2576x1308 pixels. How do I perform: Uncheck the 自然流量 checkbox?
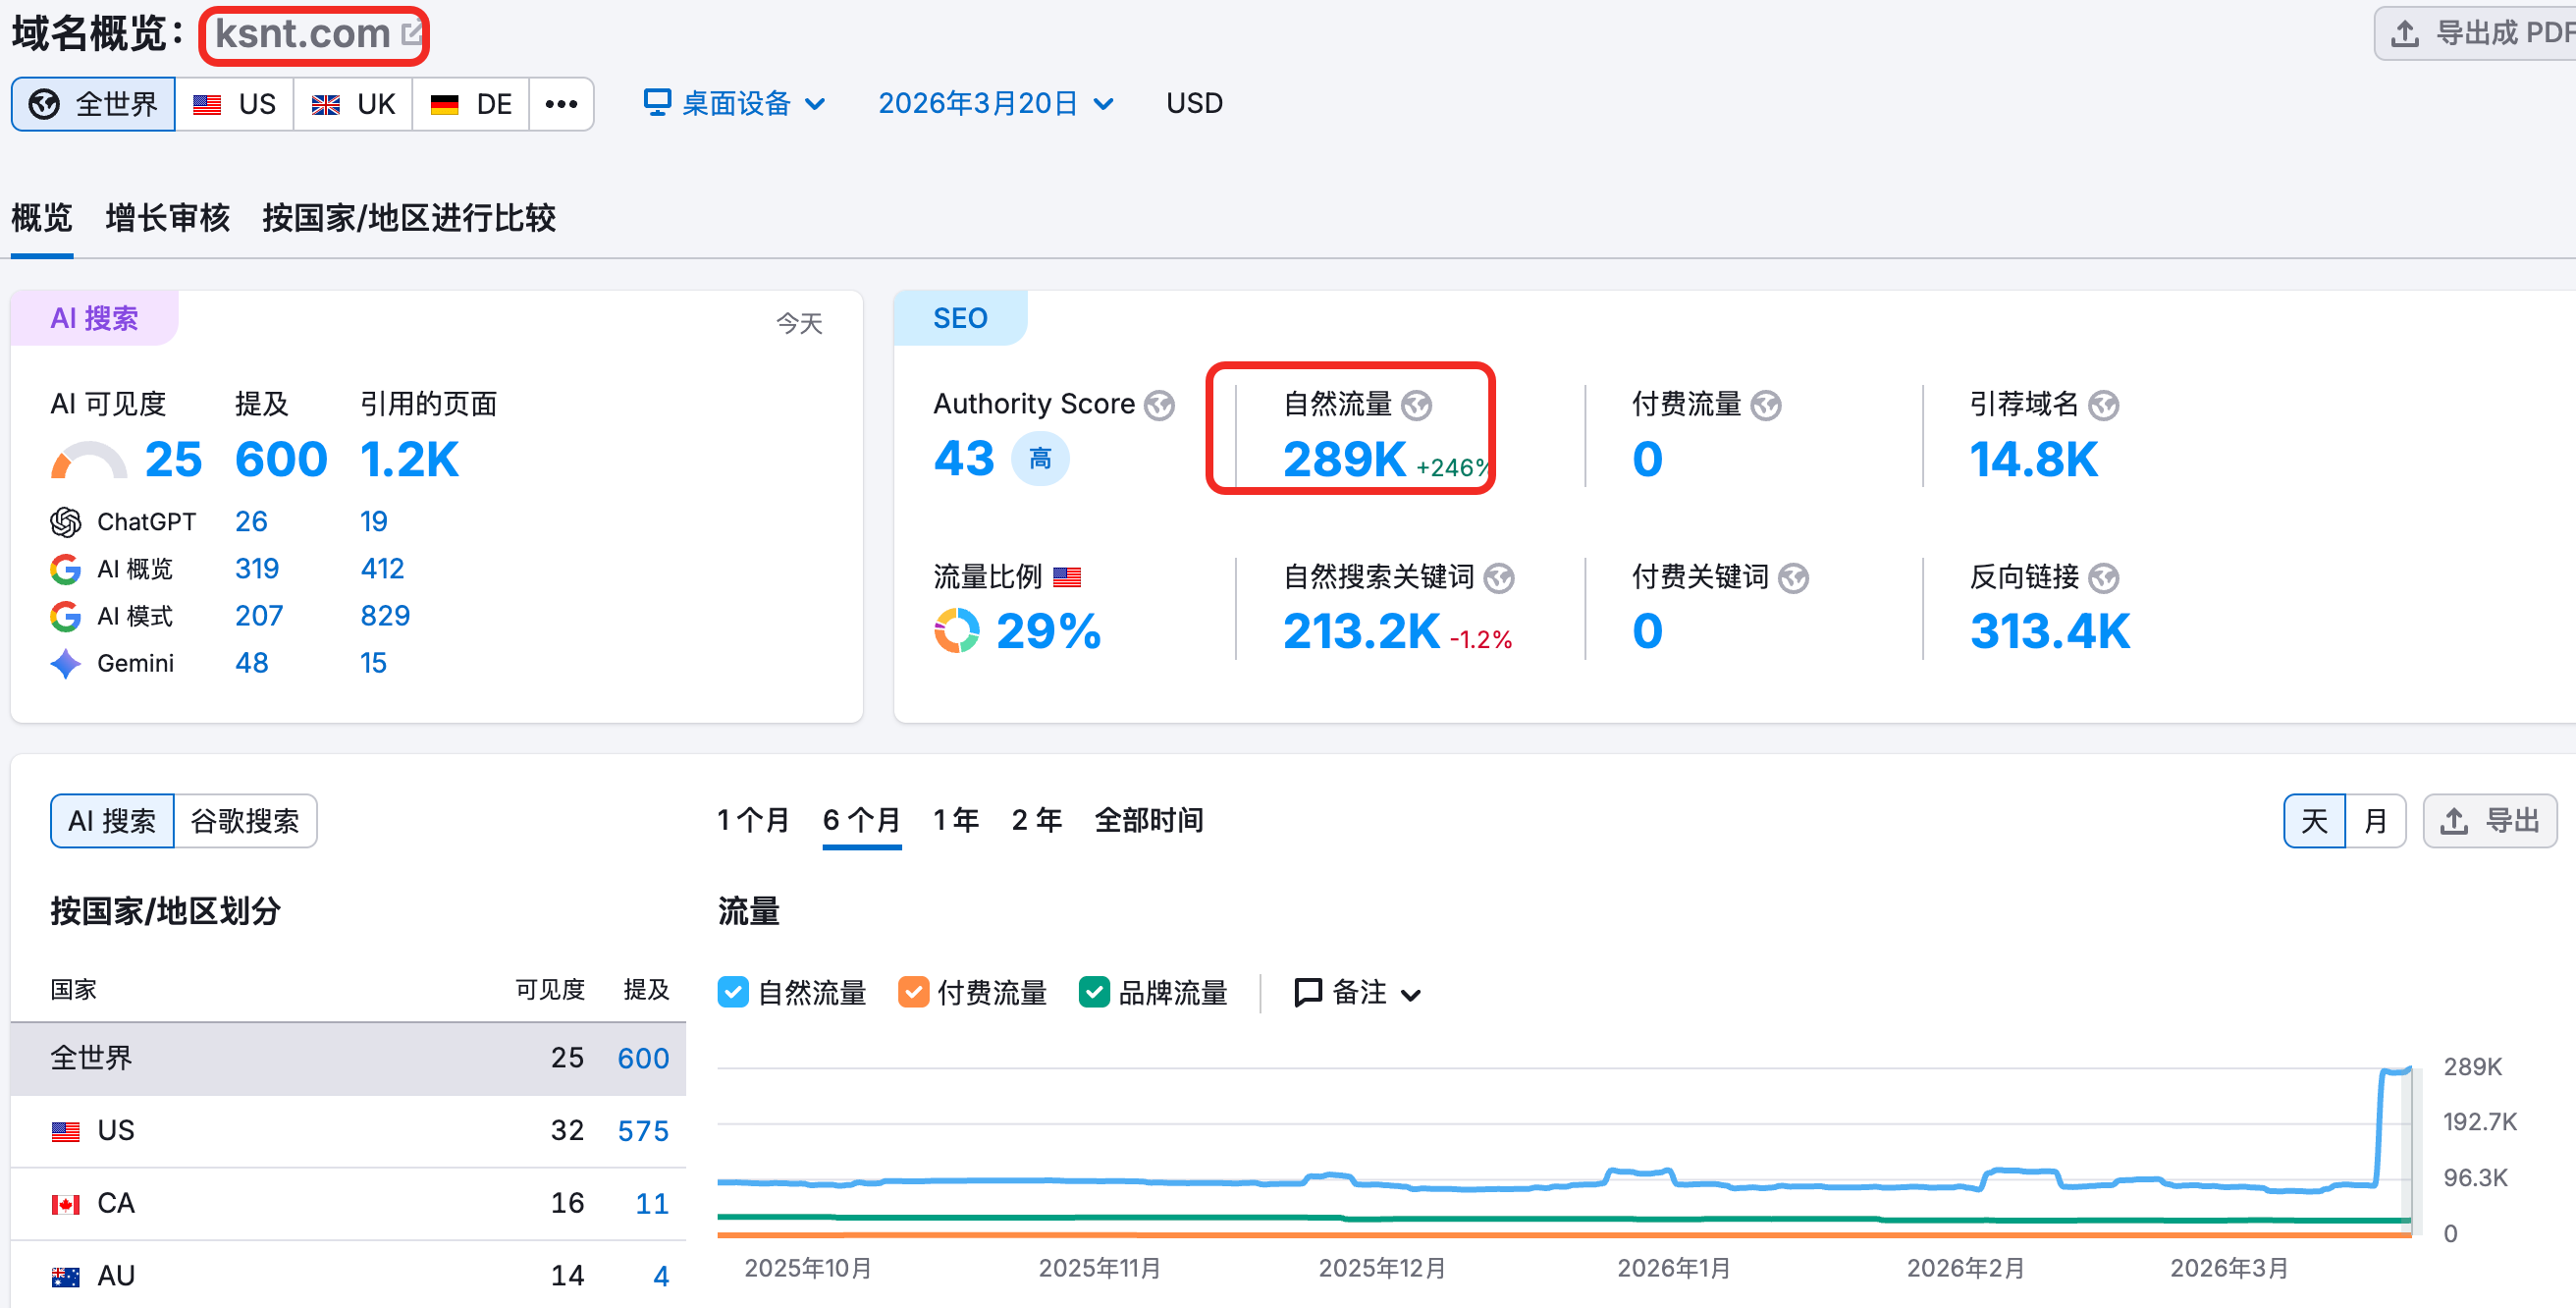tap(733, 992)
